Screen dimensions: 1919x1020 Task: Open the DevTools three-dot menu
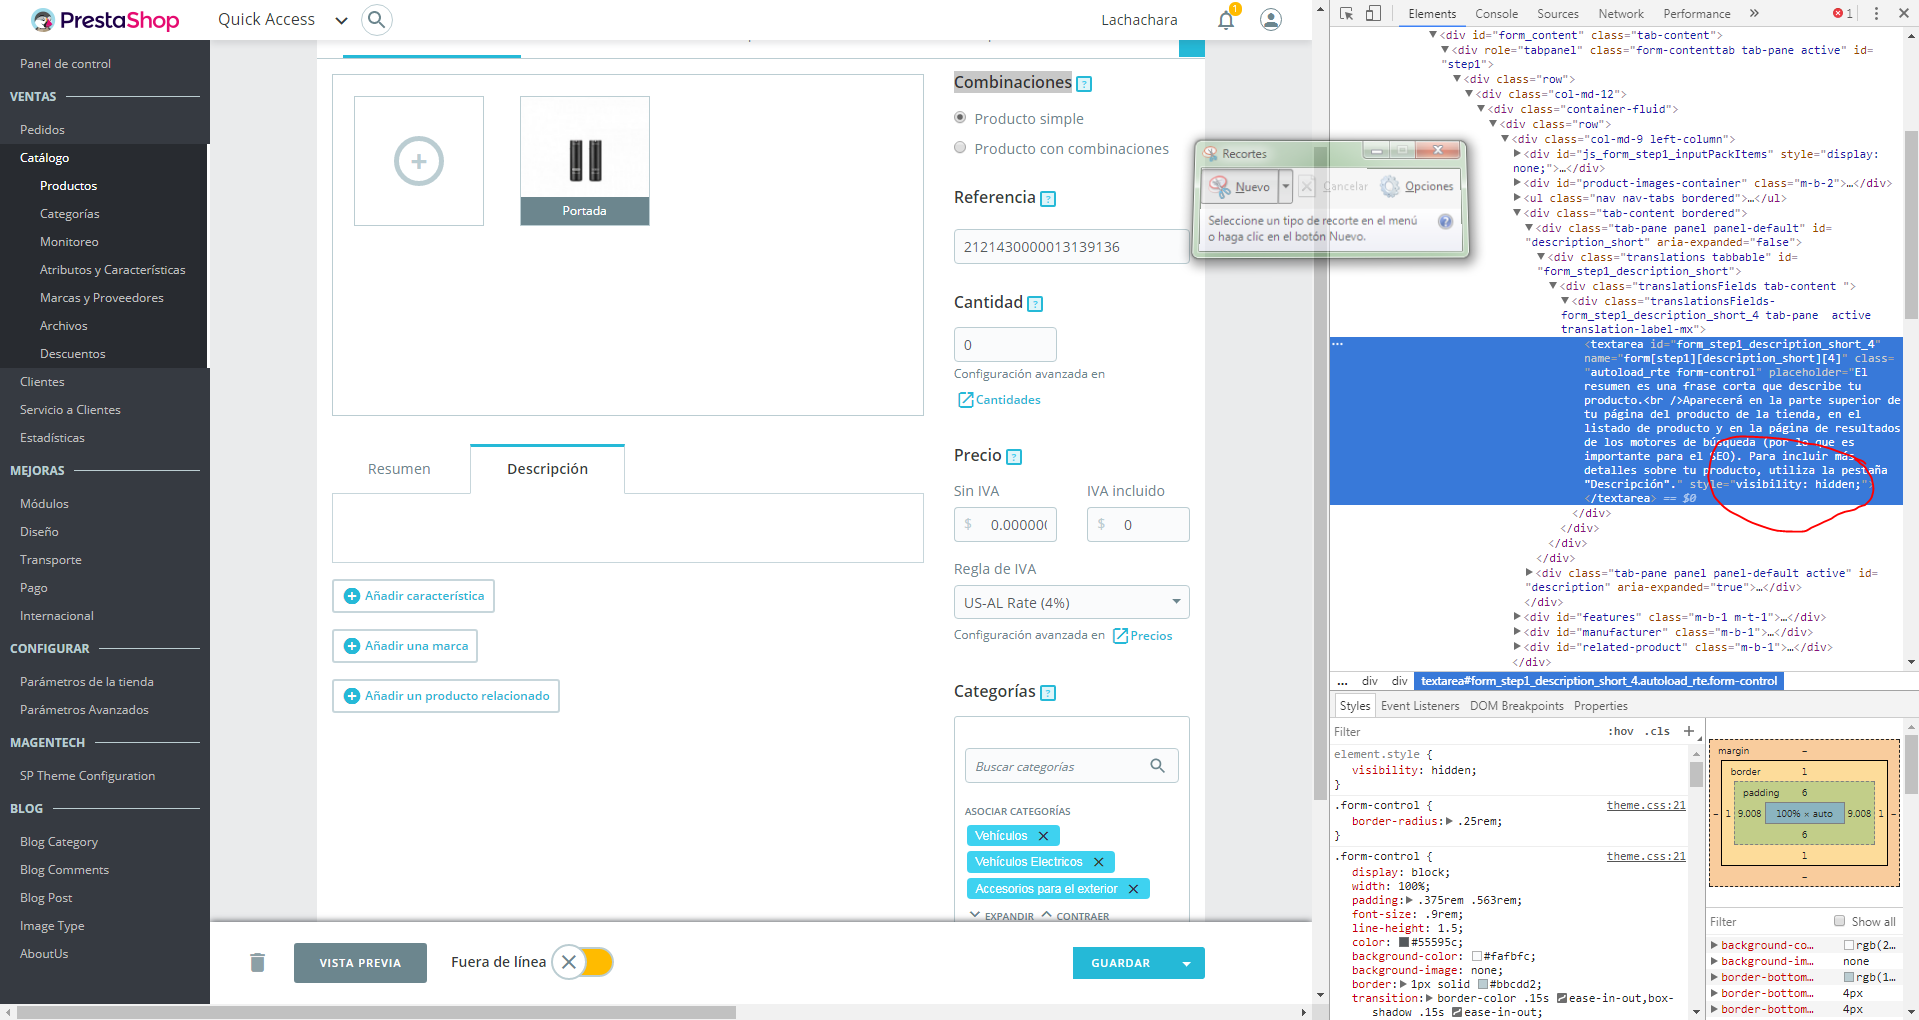pyautogui.click(x=1876, y=14)
